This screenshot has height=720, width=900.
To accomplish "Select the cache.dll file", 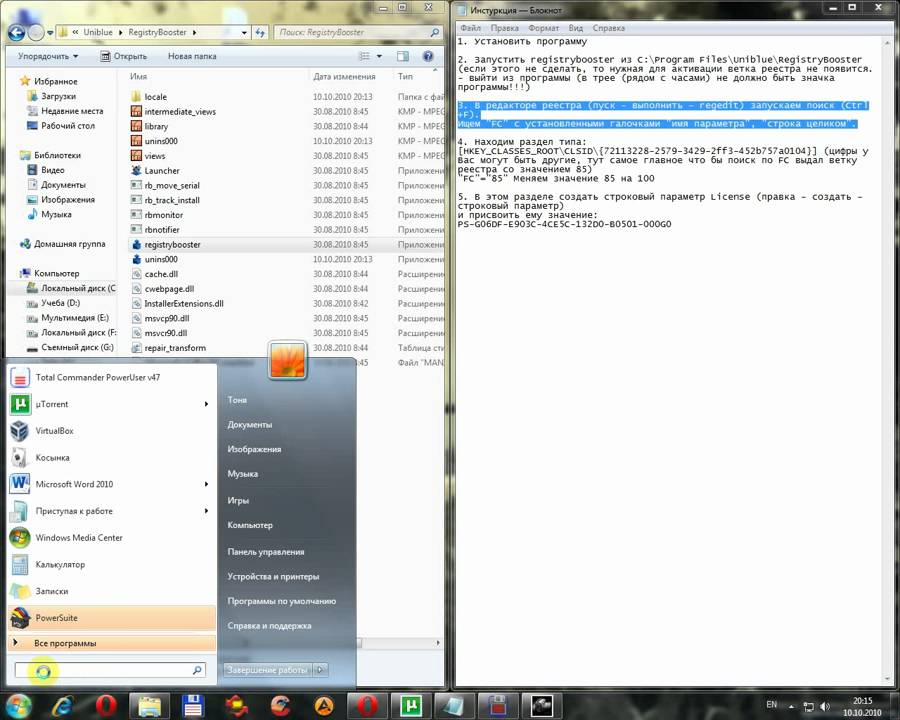I will click(161, 274).
